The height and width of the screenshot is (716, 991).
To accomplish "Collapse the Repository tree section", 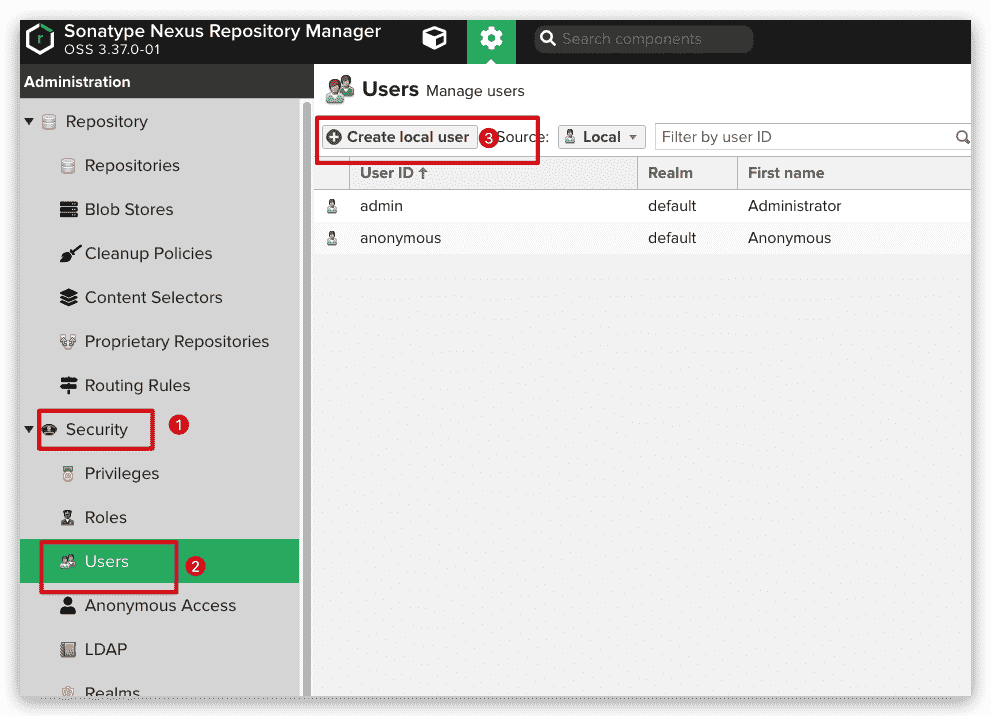I will tap(29, 122).
